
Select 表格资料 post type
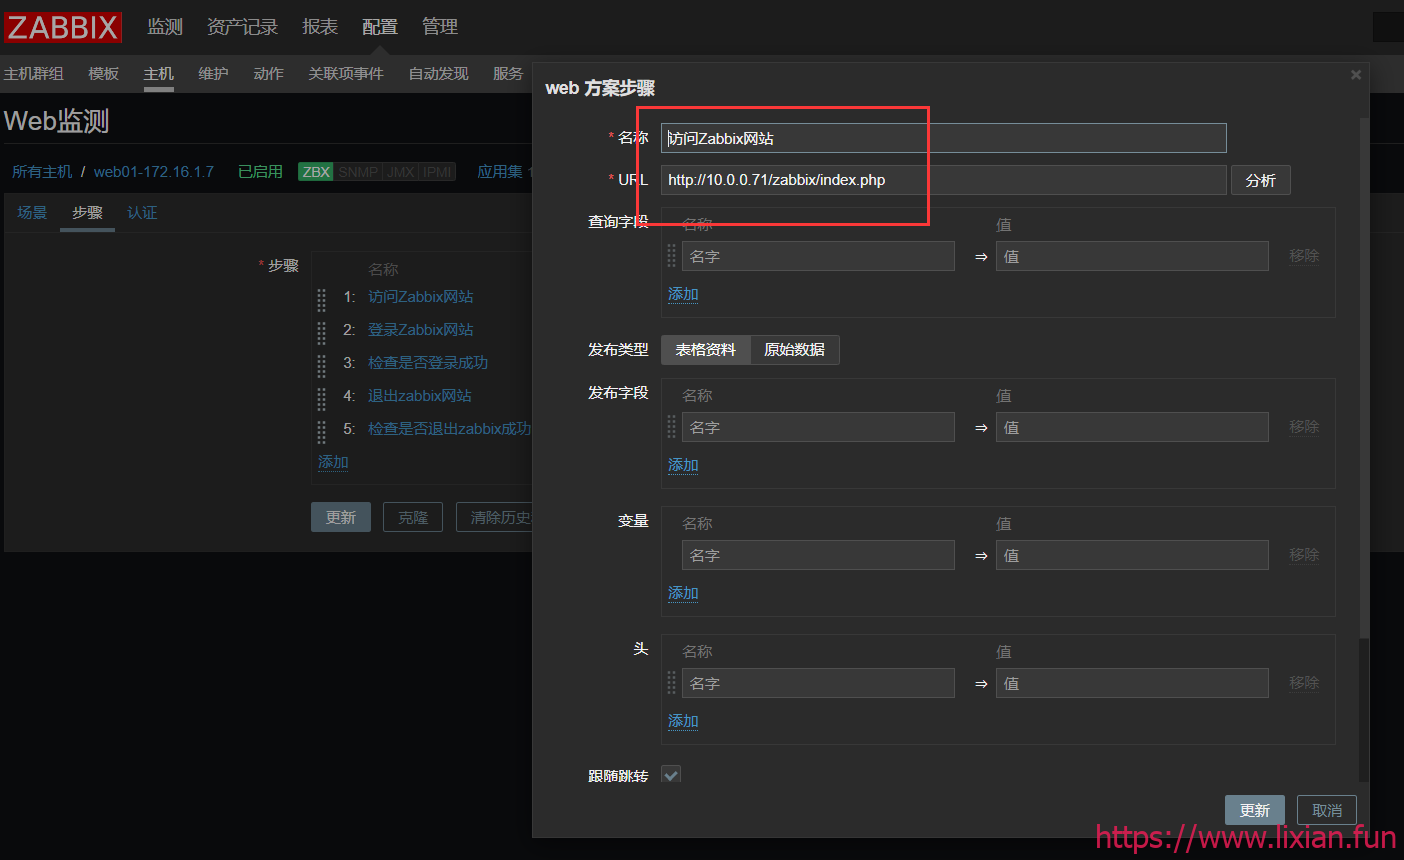(x=705, y=350)
